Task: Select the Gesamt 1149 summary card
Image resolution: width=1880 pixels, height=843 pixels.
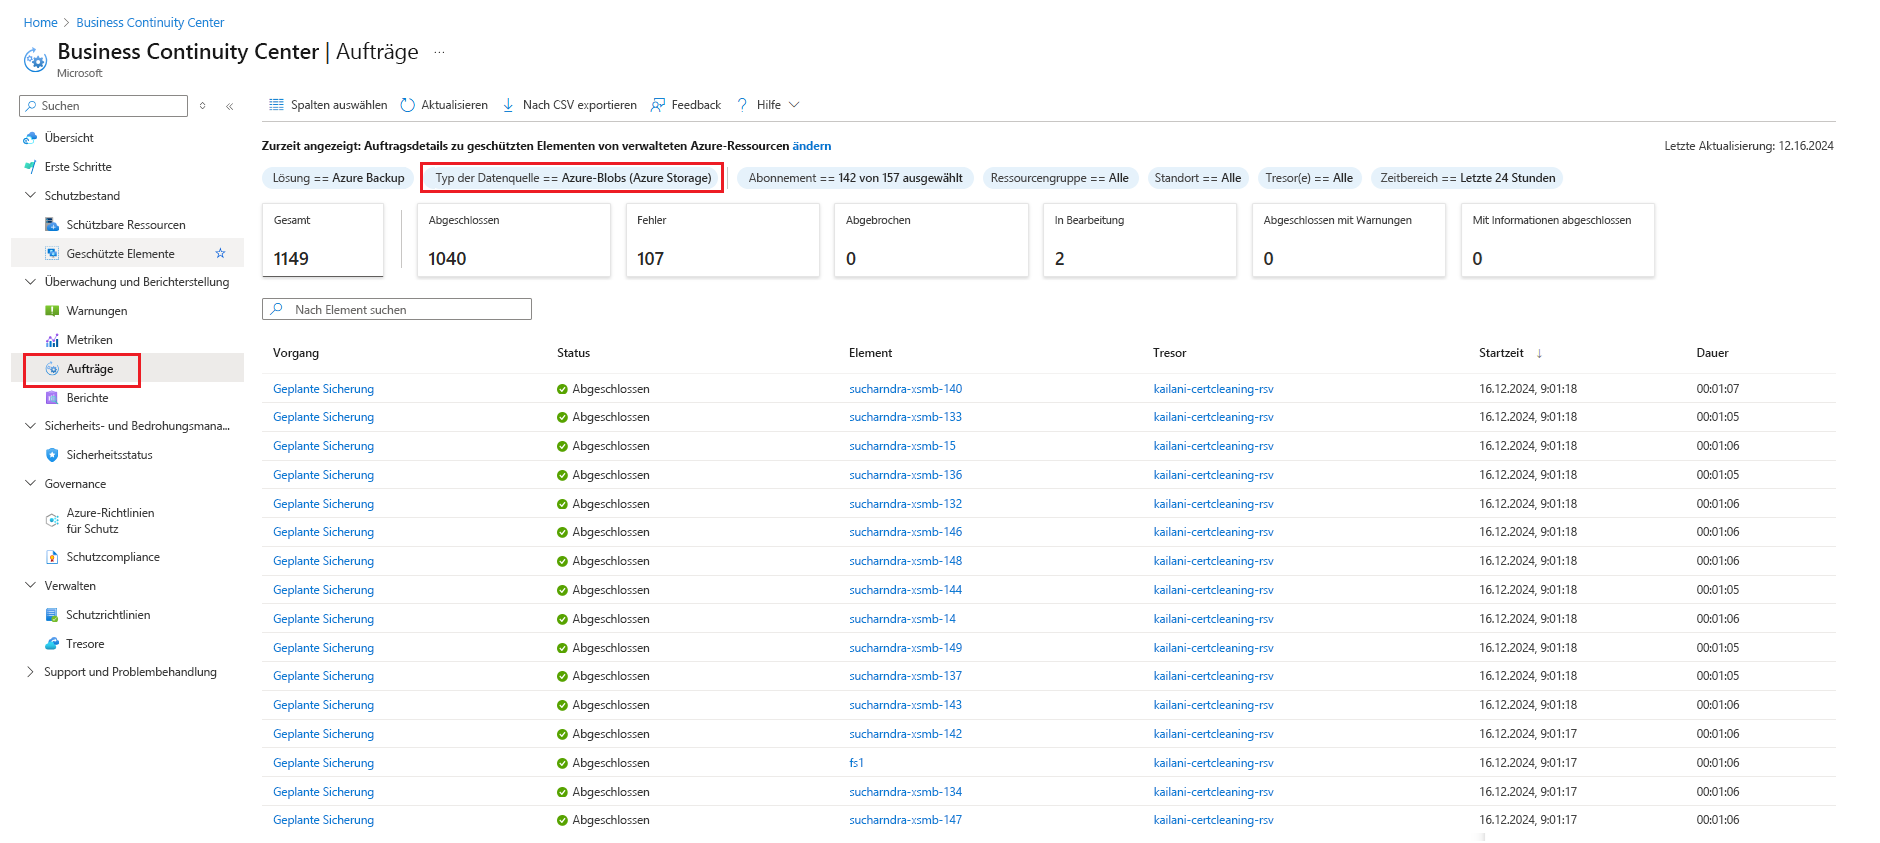Action: click(323, 240)
